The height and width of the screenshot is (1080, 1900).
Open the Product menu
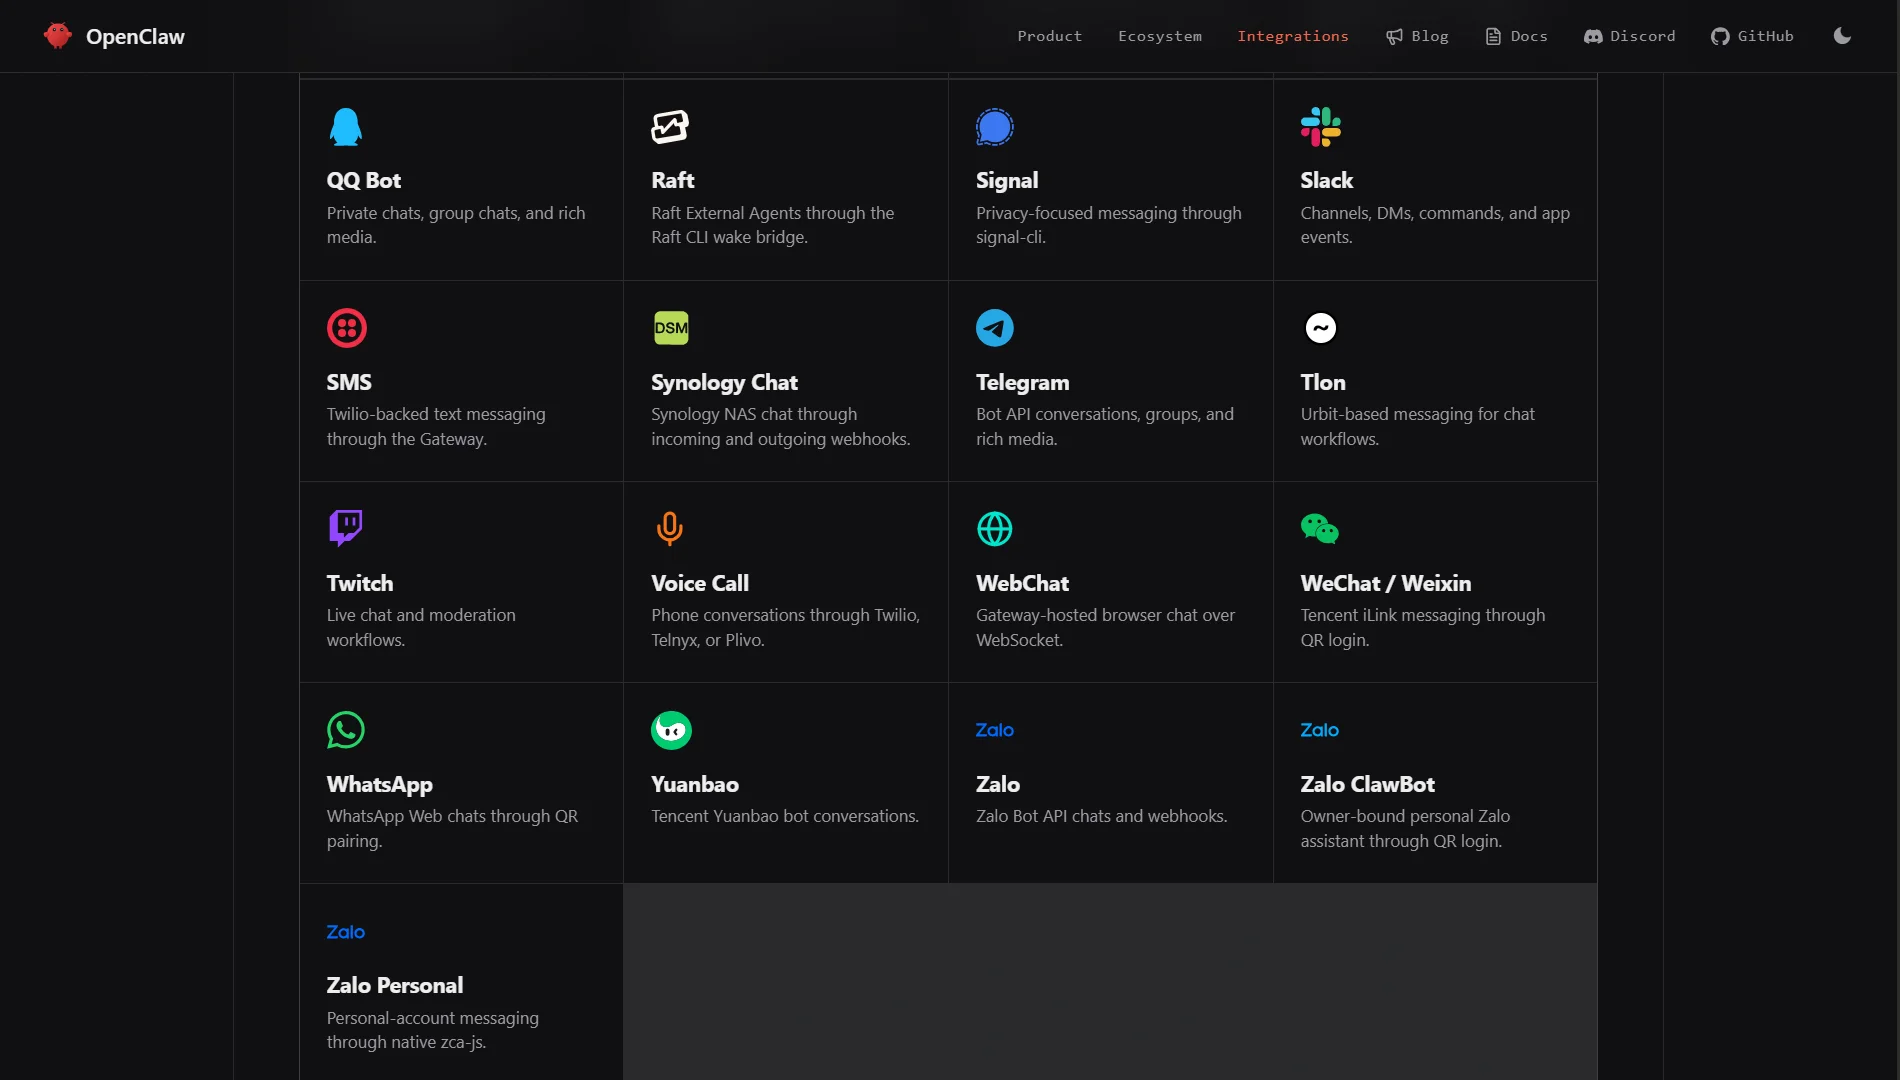pos(1049,36)
